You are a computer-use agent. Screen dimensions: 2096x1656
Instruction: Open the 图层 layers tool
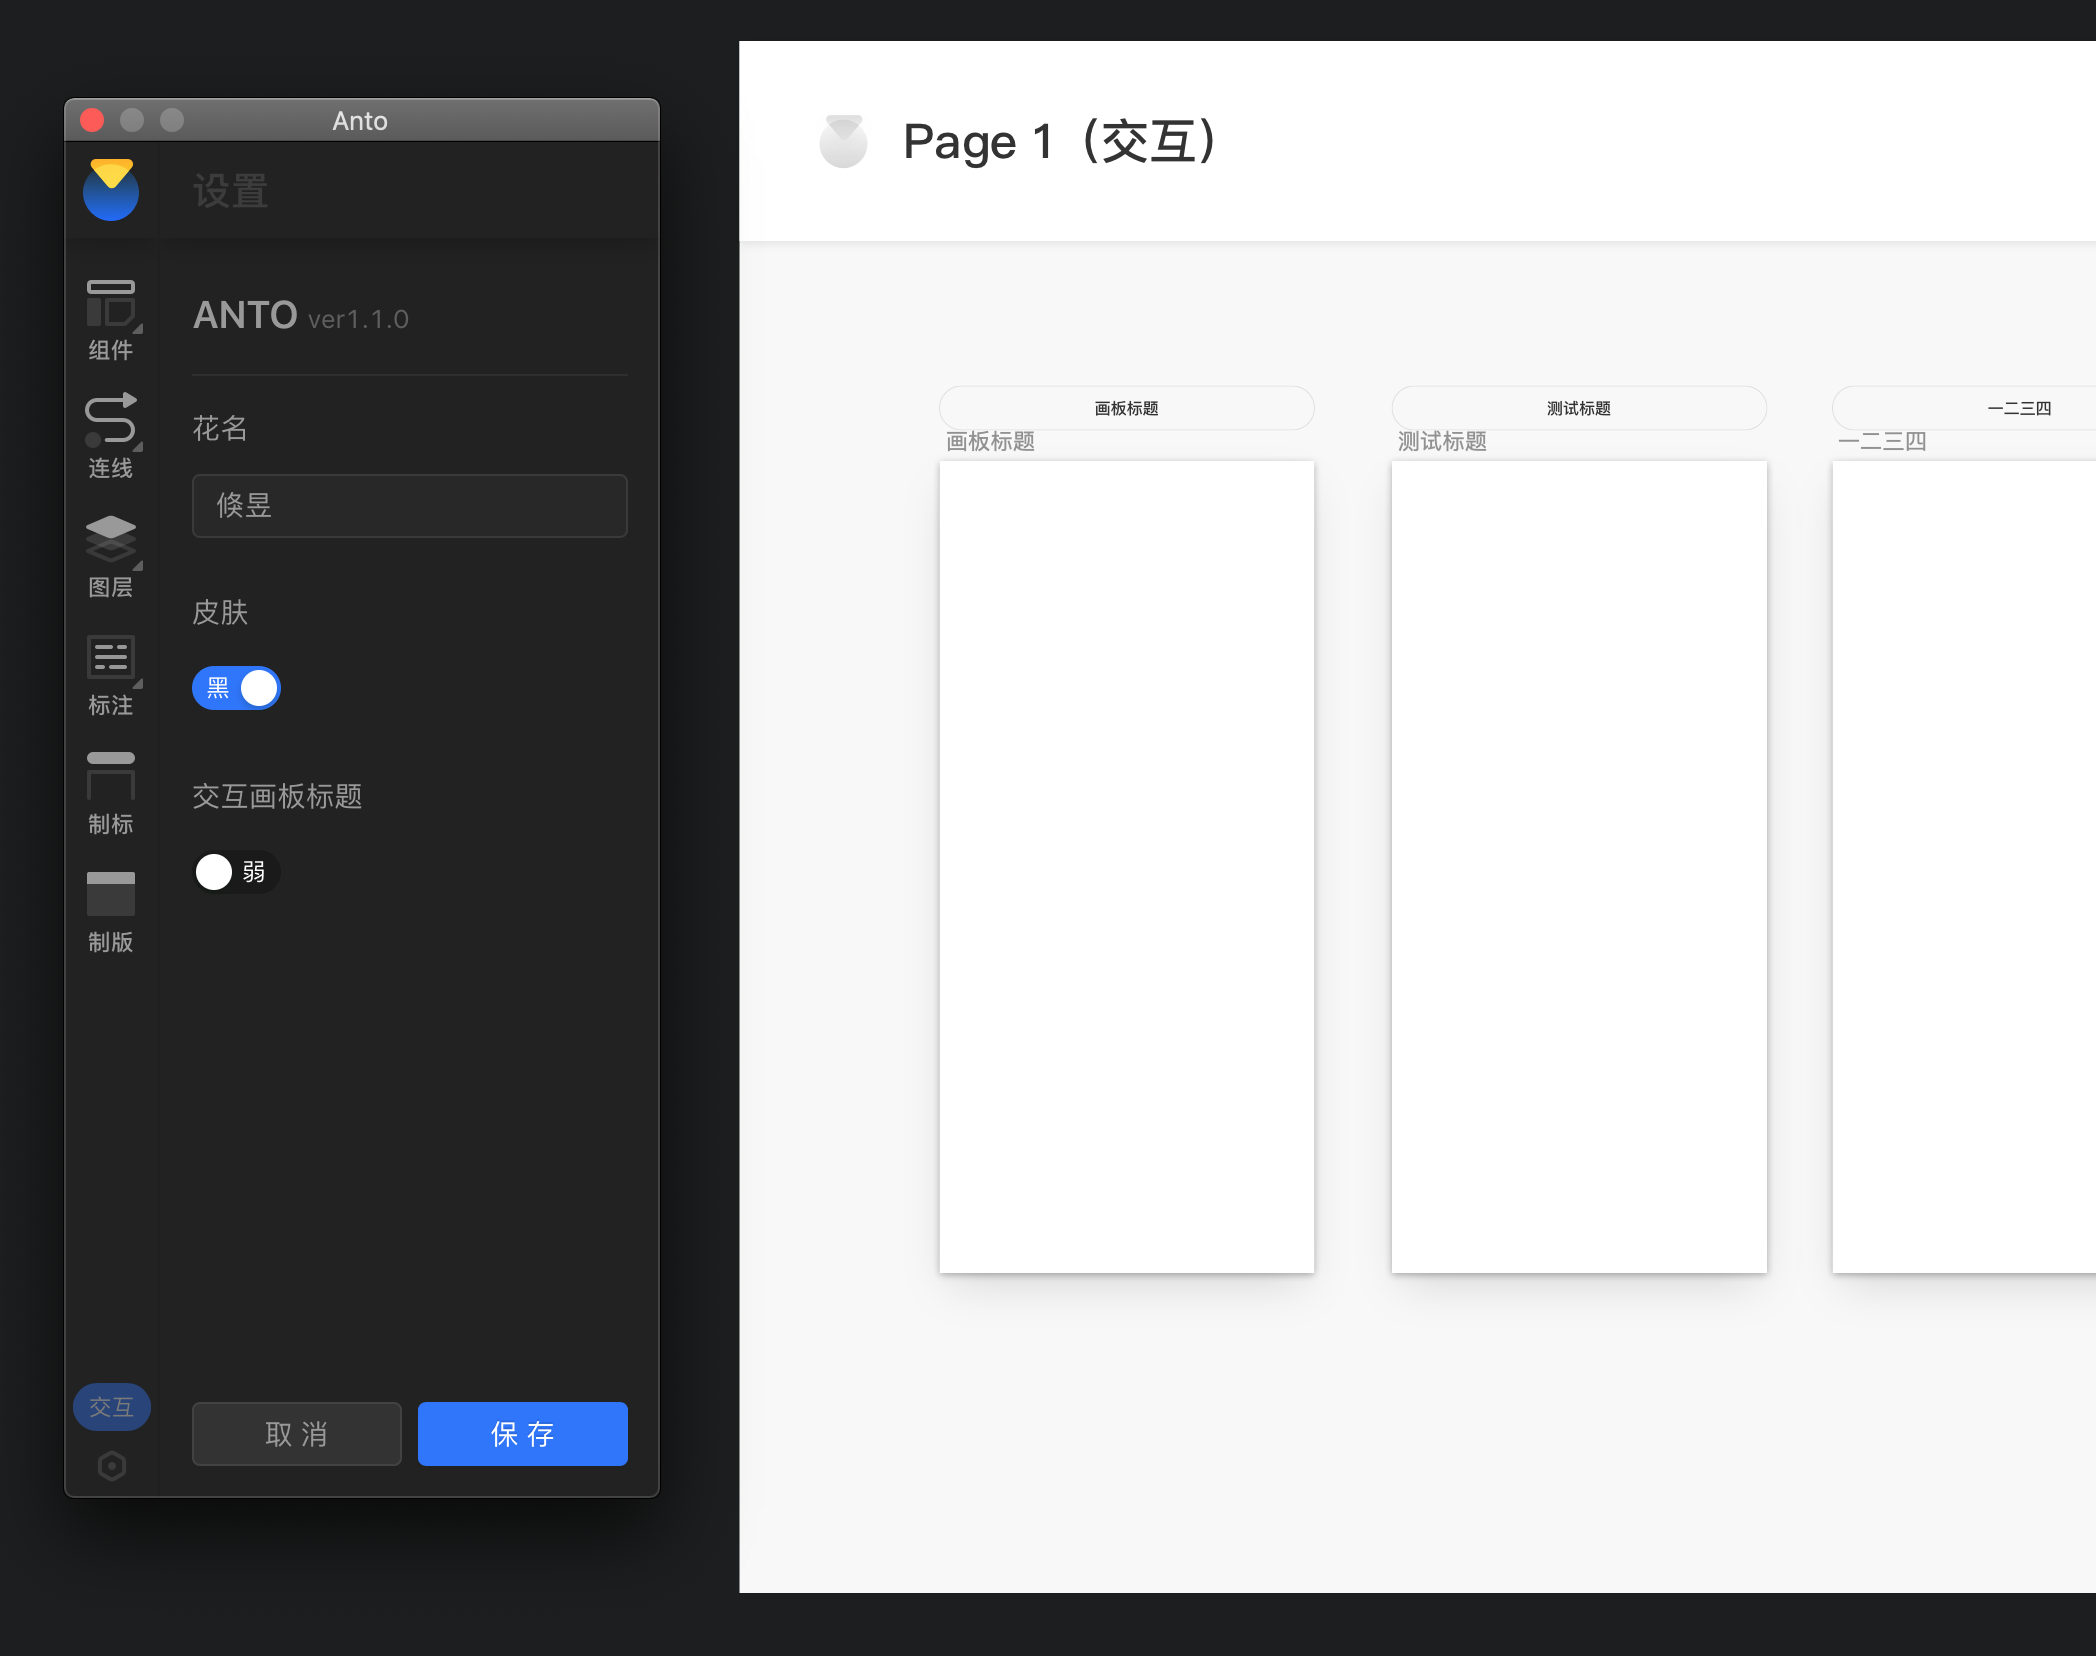[111, 557]
